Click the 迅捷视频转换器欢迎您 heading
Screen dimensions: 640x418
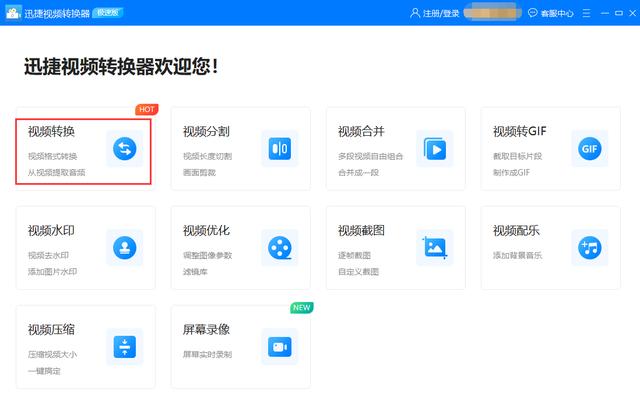pyautogui.click(x=121, y=67)
